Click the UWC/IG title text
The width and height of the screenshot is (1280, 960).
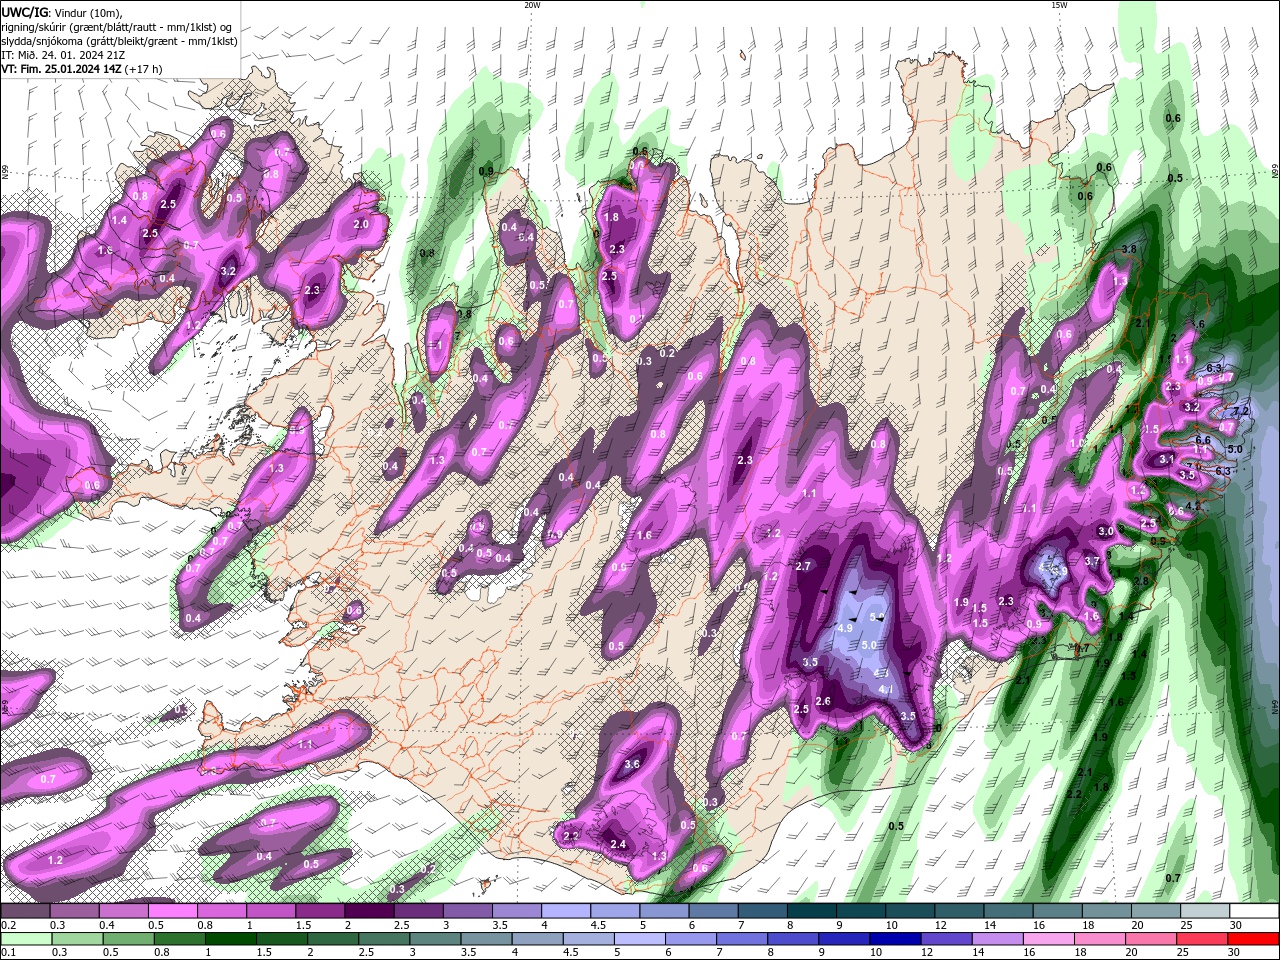coord(24,12)
